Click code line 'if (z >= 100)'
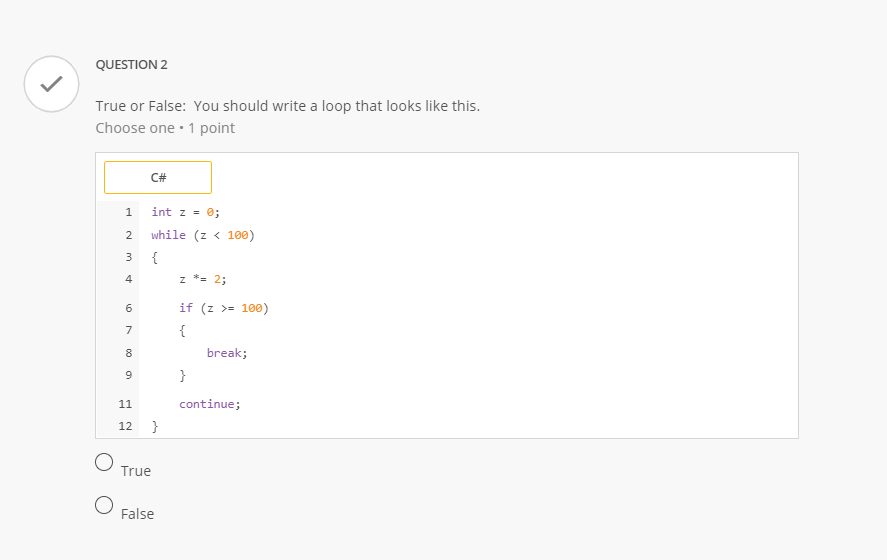Image resolution: width=887 pixels, height=560 pixels. coord(224,308)
